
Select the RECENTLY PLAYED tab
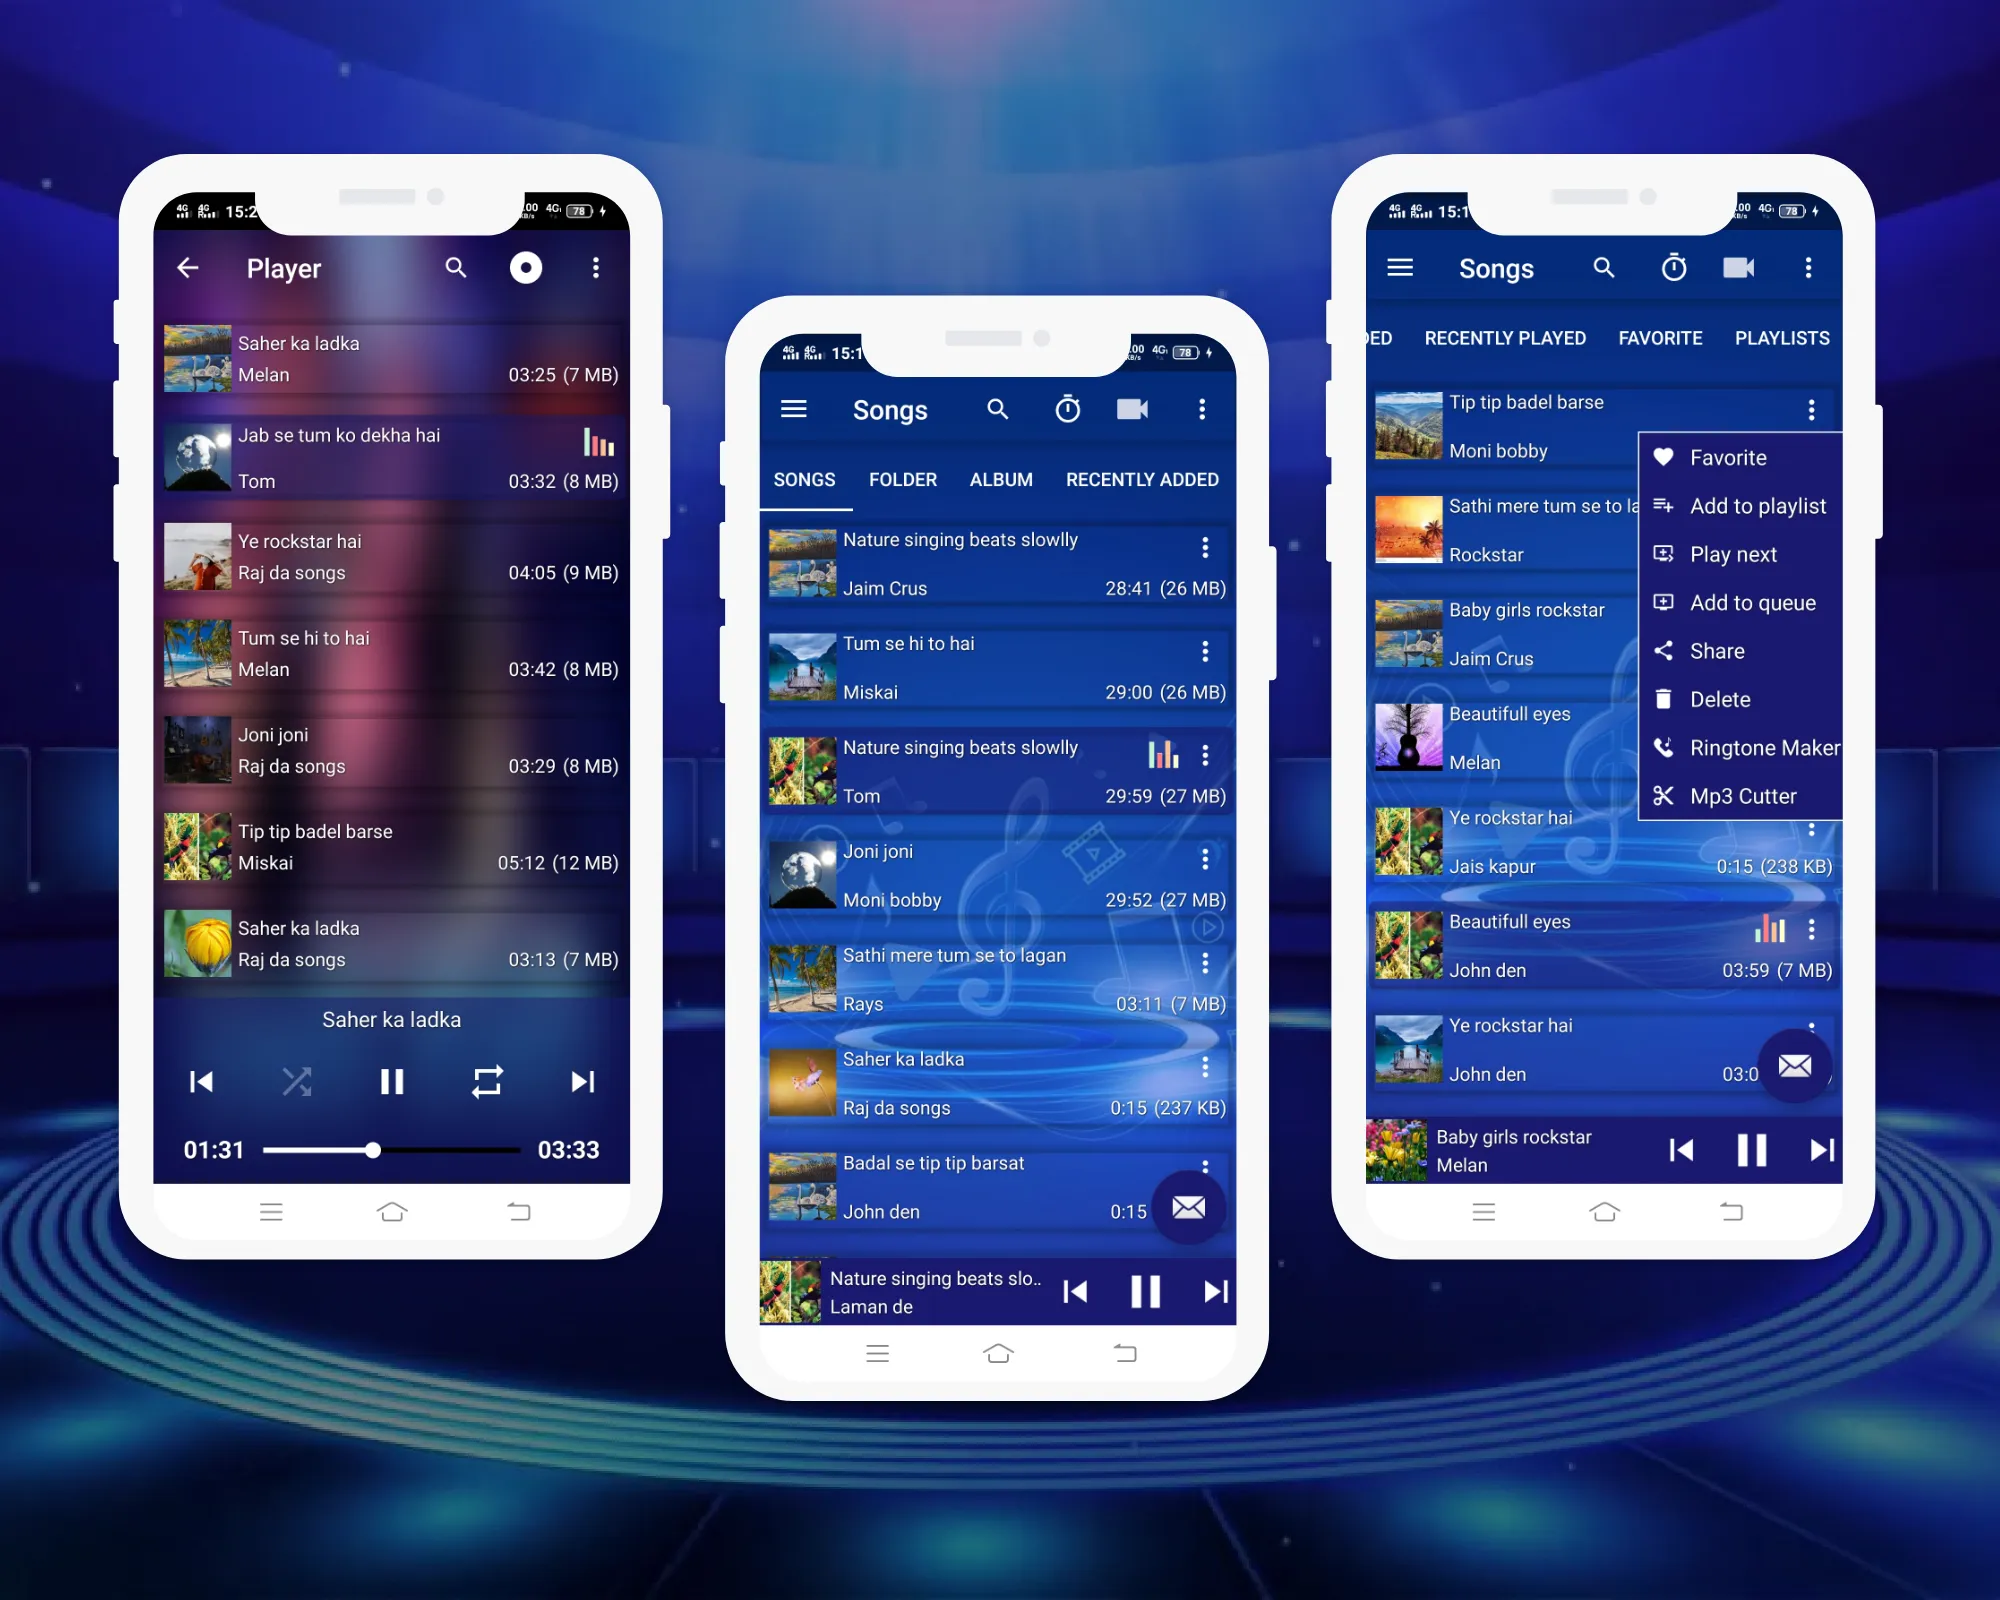[1504, 338]
